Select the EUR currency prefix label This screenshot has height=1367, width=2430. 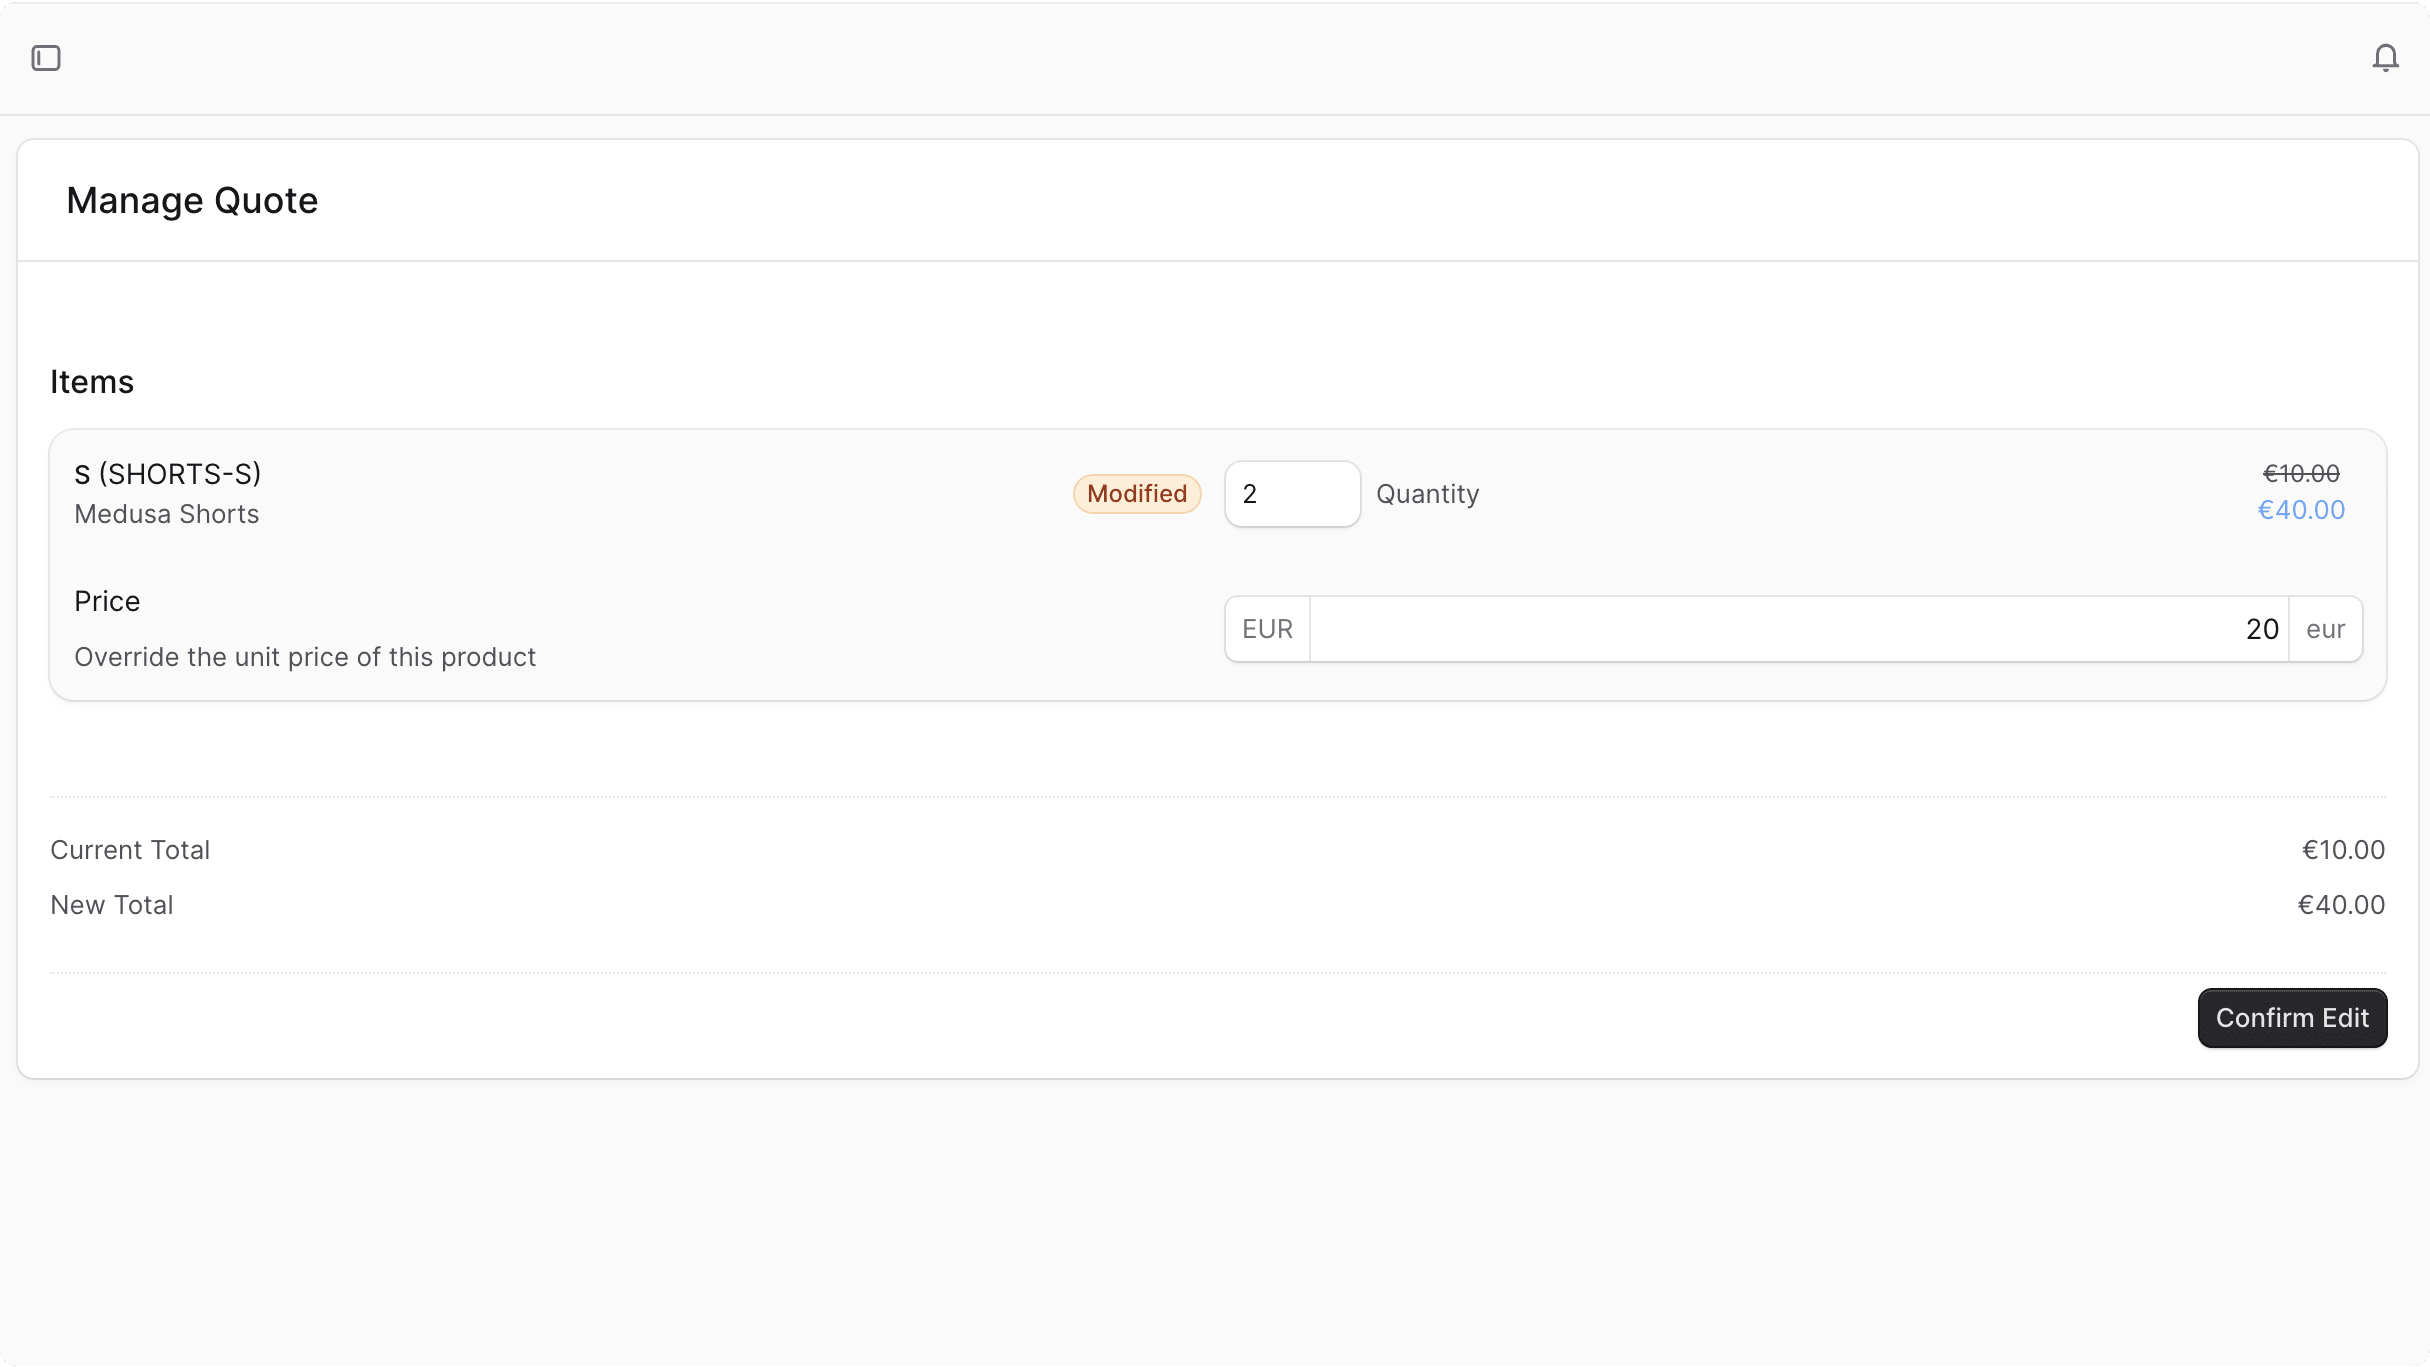1266,628
